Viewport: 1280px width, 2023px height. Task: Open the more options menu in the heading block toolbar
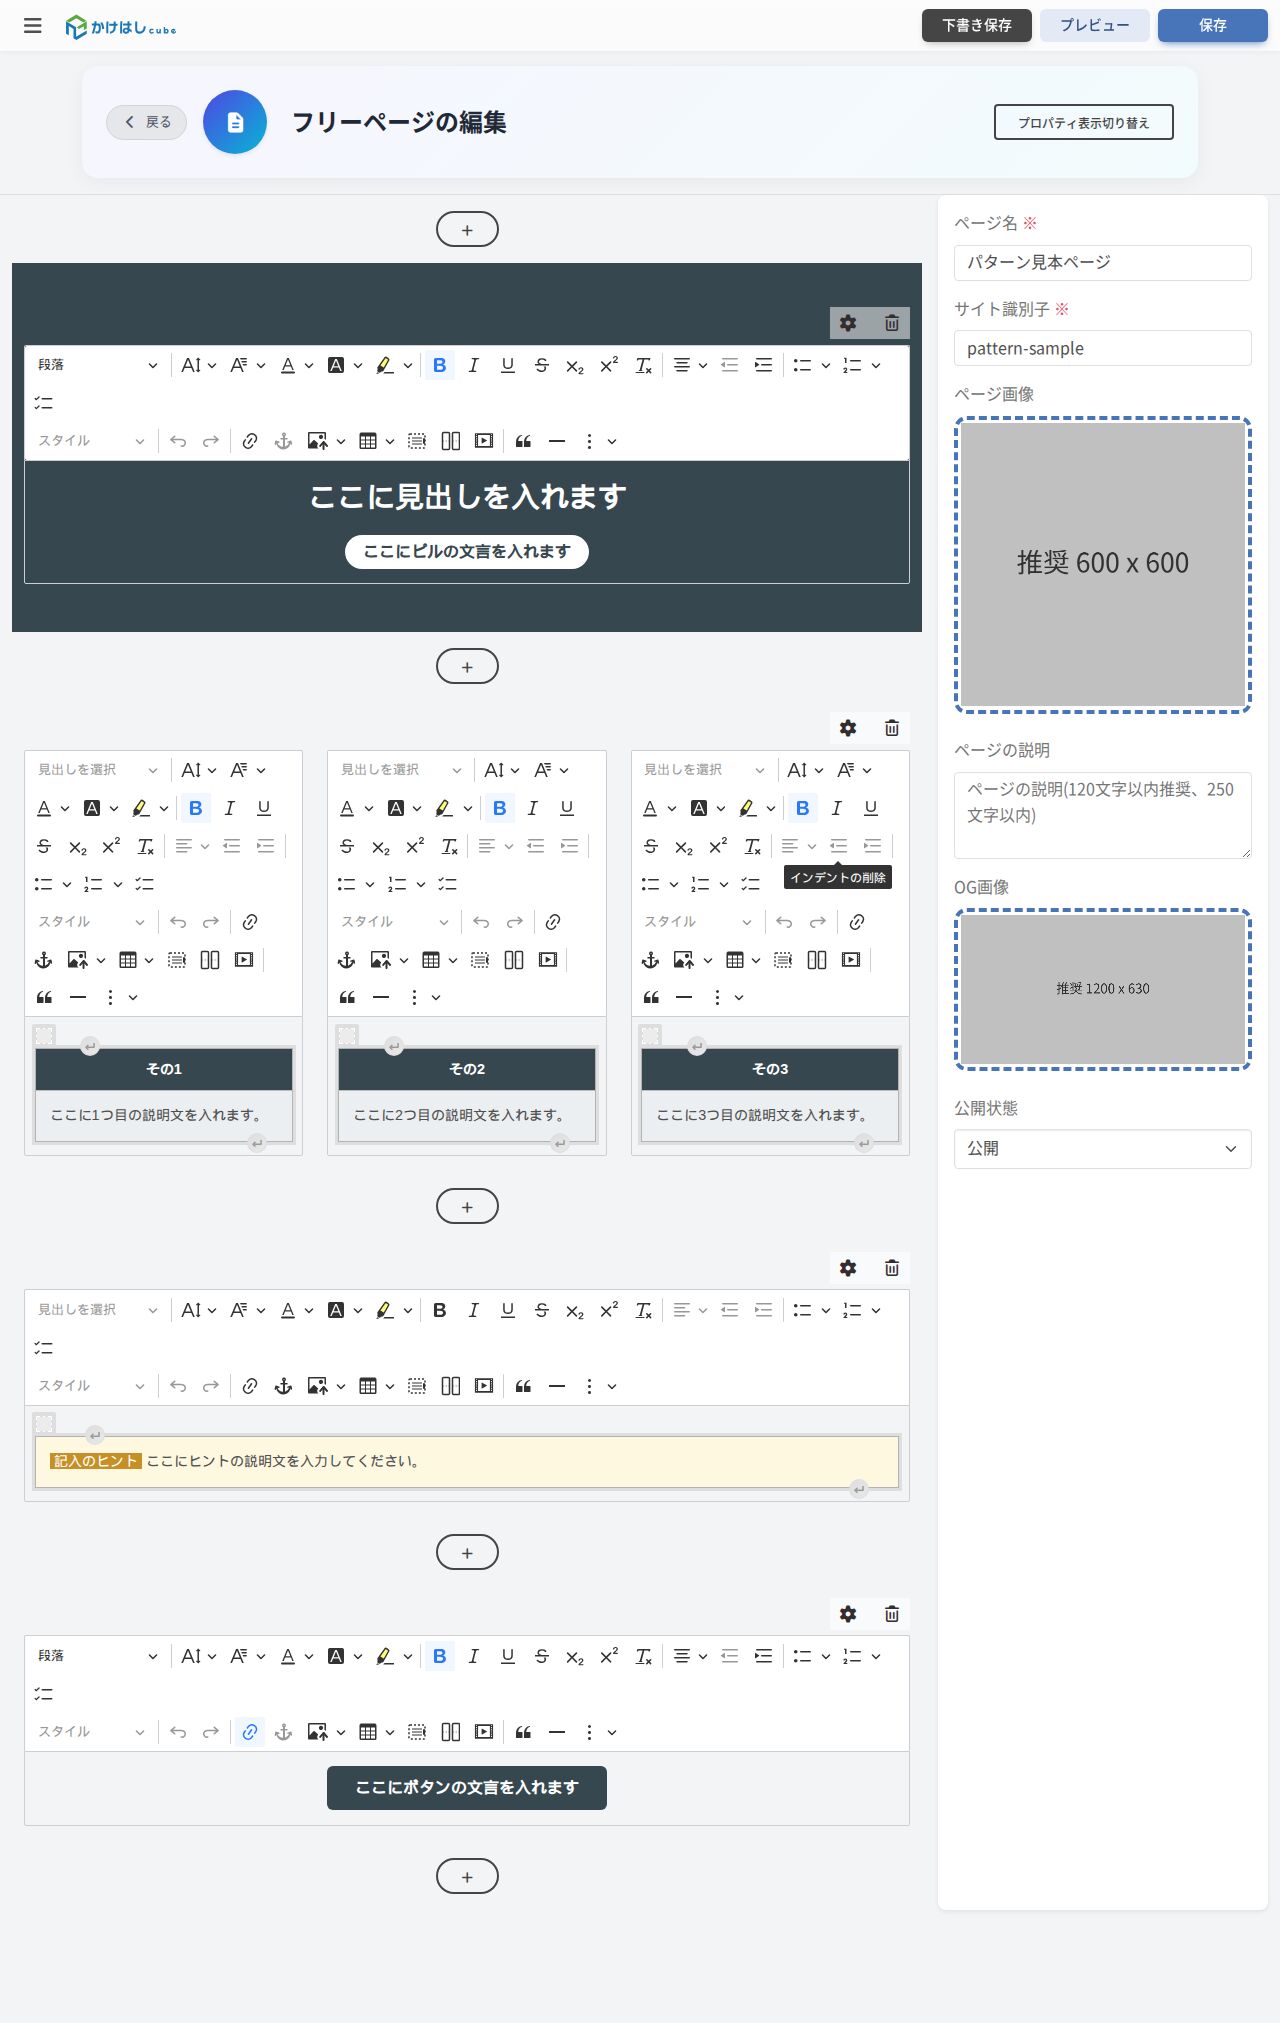(x=599, y=441)
